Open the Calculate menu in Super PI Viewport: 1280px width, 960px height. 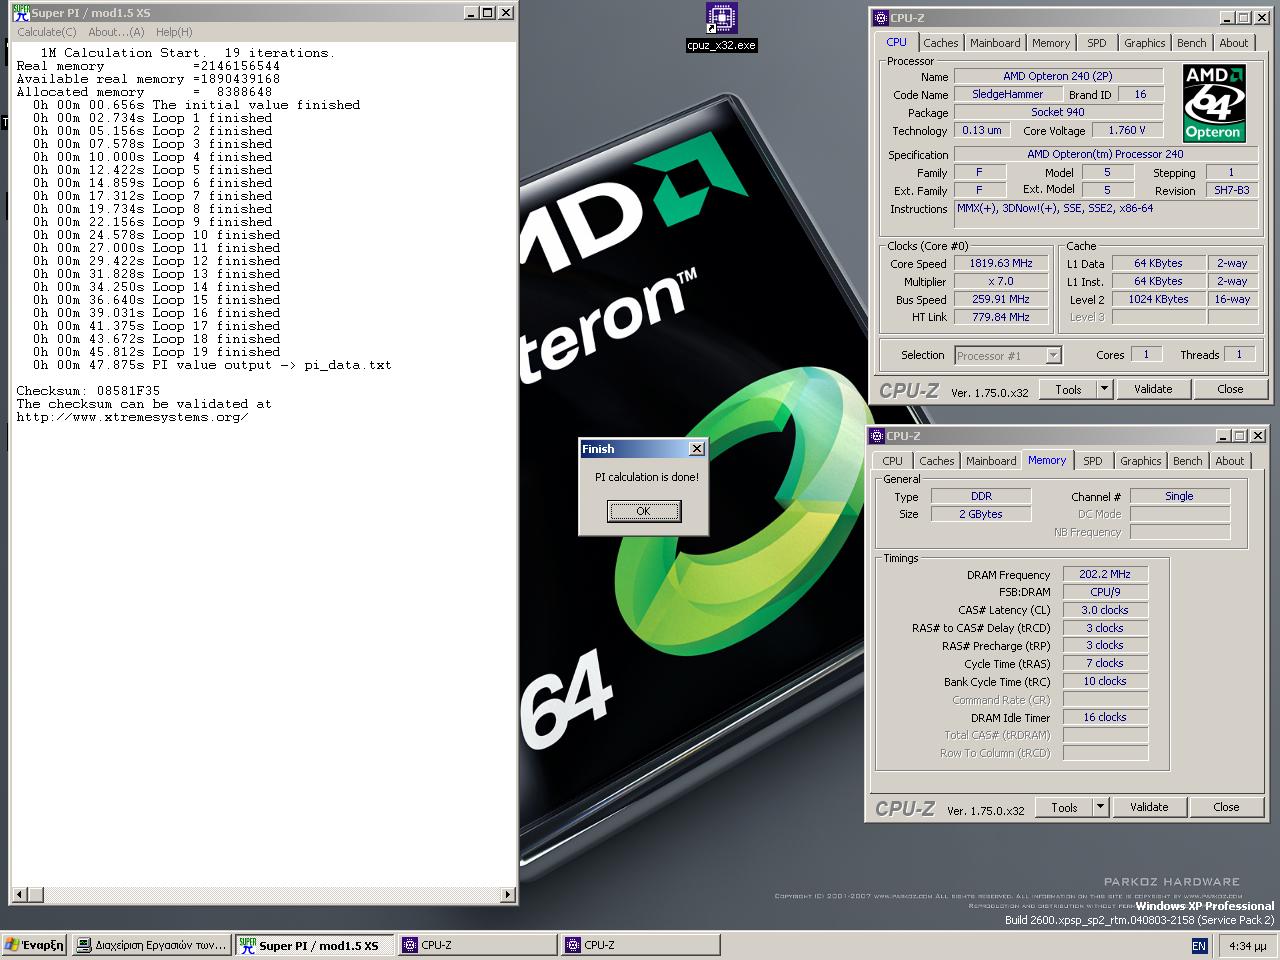pyautogui.click(x=47, y=32)
